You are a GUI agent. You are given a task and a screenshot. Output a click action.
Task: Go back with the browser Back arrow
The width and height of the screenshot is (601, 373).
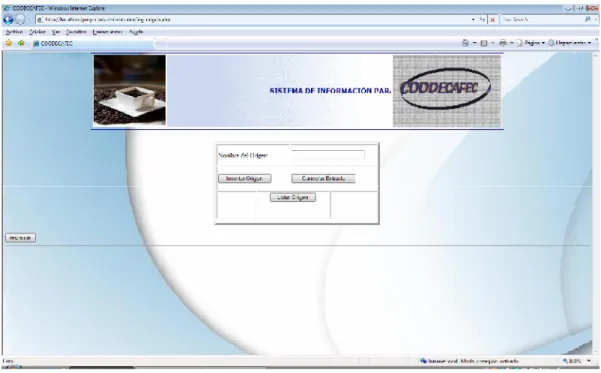point(8,19)
